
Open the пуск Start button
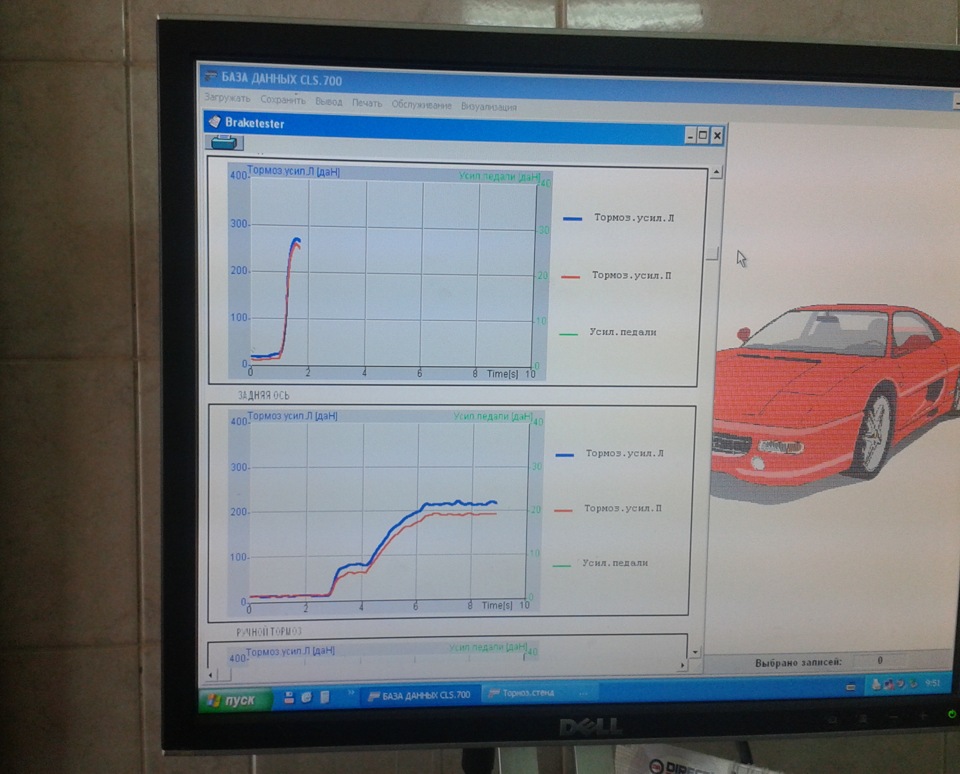click(234, 700)
